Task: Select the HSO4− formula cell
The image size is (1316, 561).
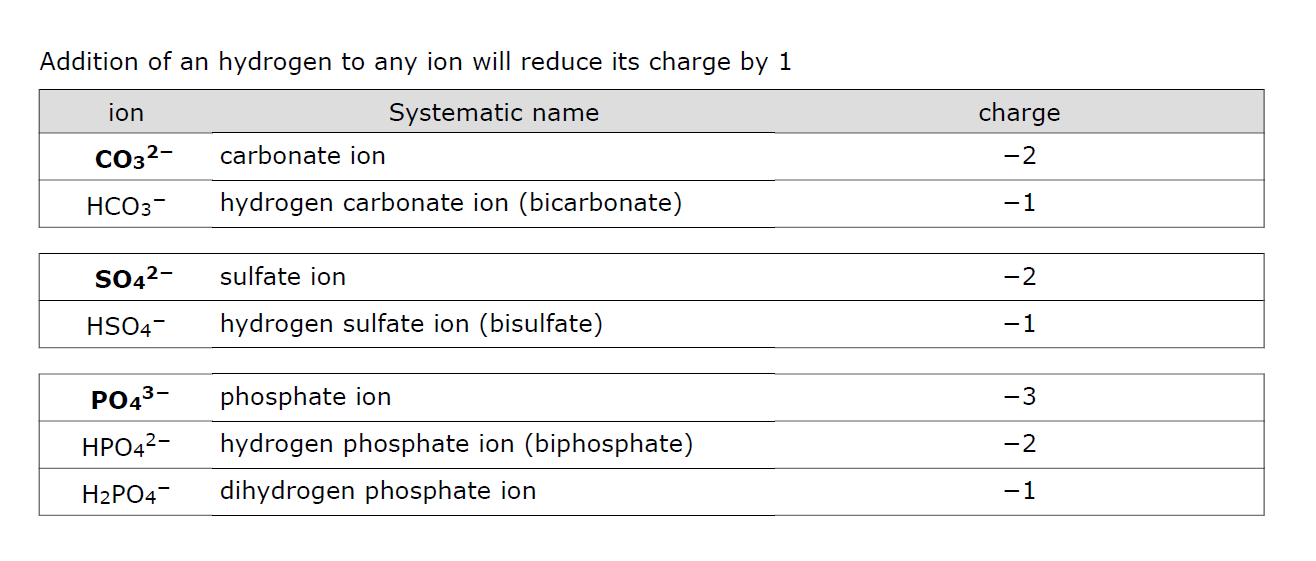Action: pyautogui.click(x=126, y=326)
